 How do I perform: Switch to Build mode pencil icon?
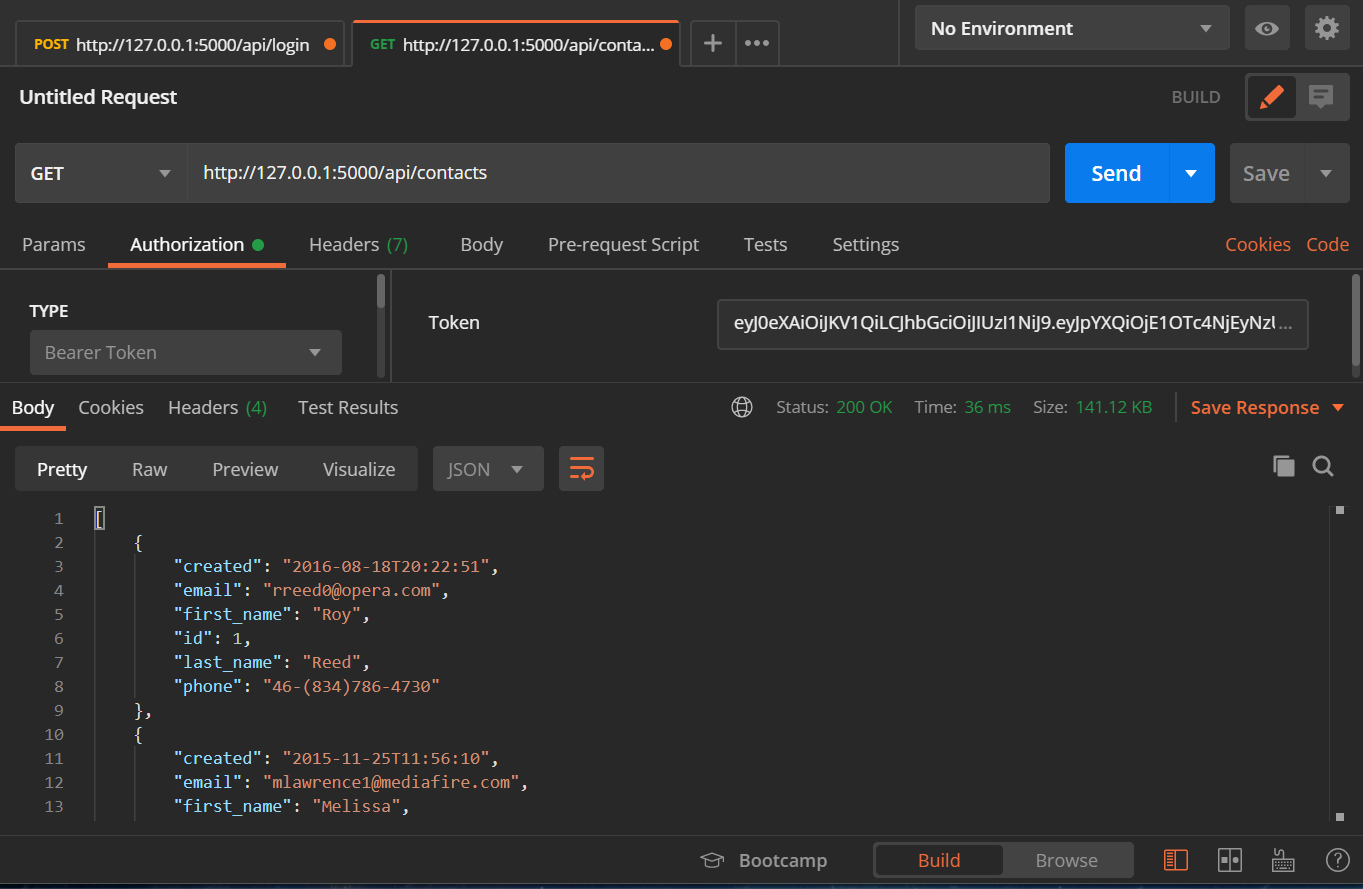[1272, 97]
